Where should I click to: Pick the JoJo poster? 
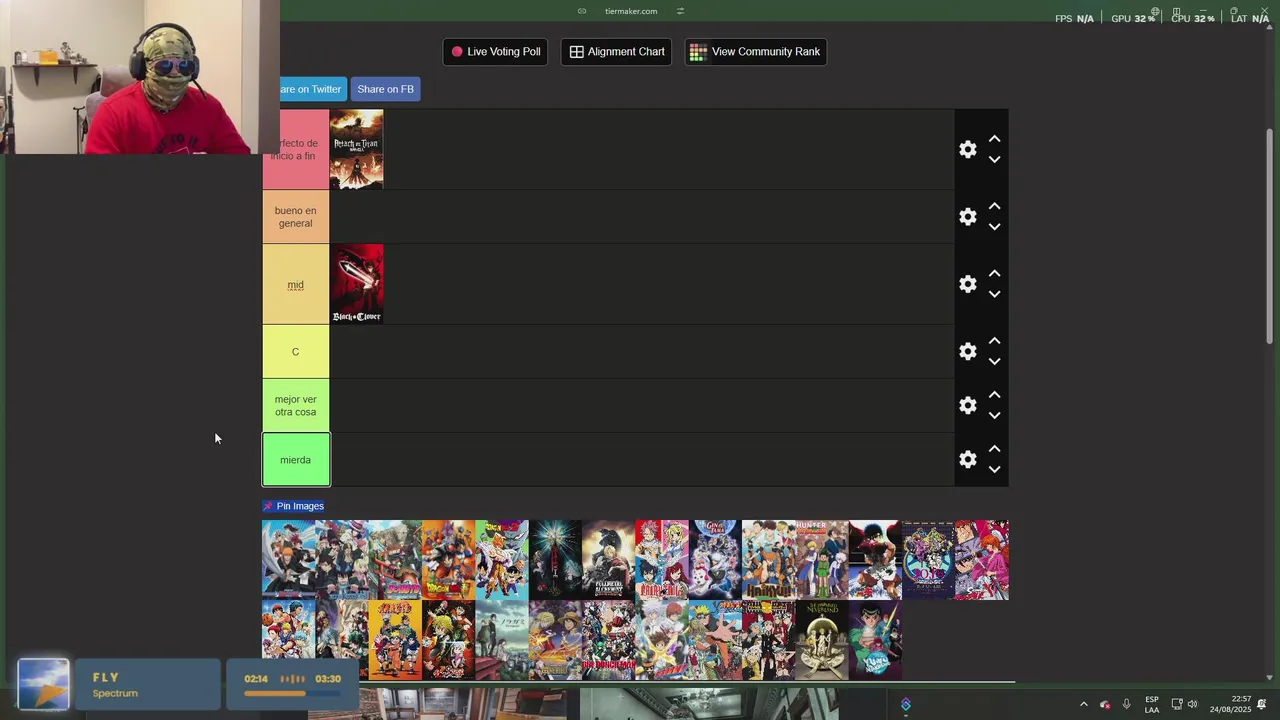tap(928, 560)
